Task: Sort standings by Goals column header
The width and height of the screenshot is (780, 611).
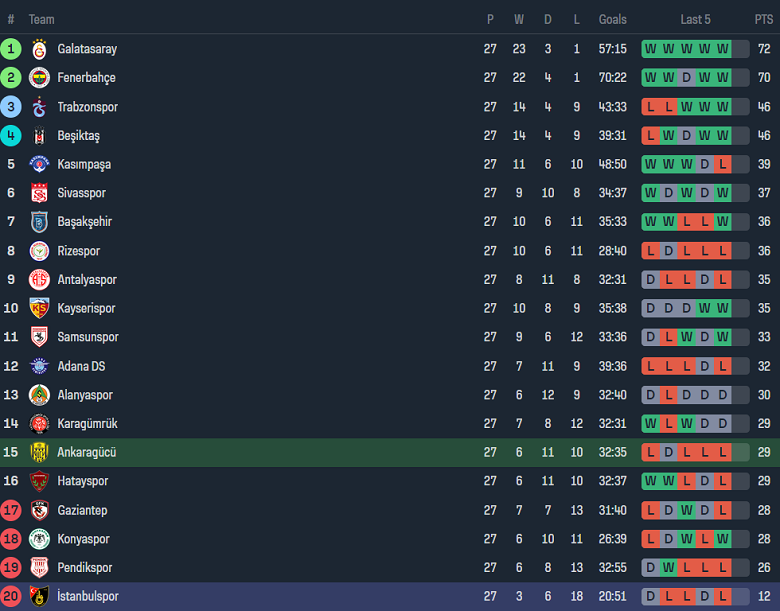Action: click(613, 20)
